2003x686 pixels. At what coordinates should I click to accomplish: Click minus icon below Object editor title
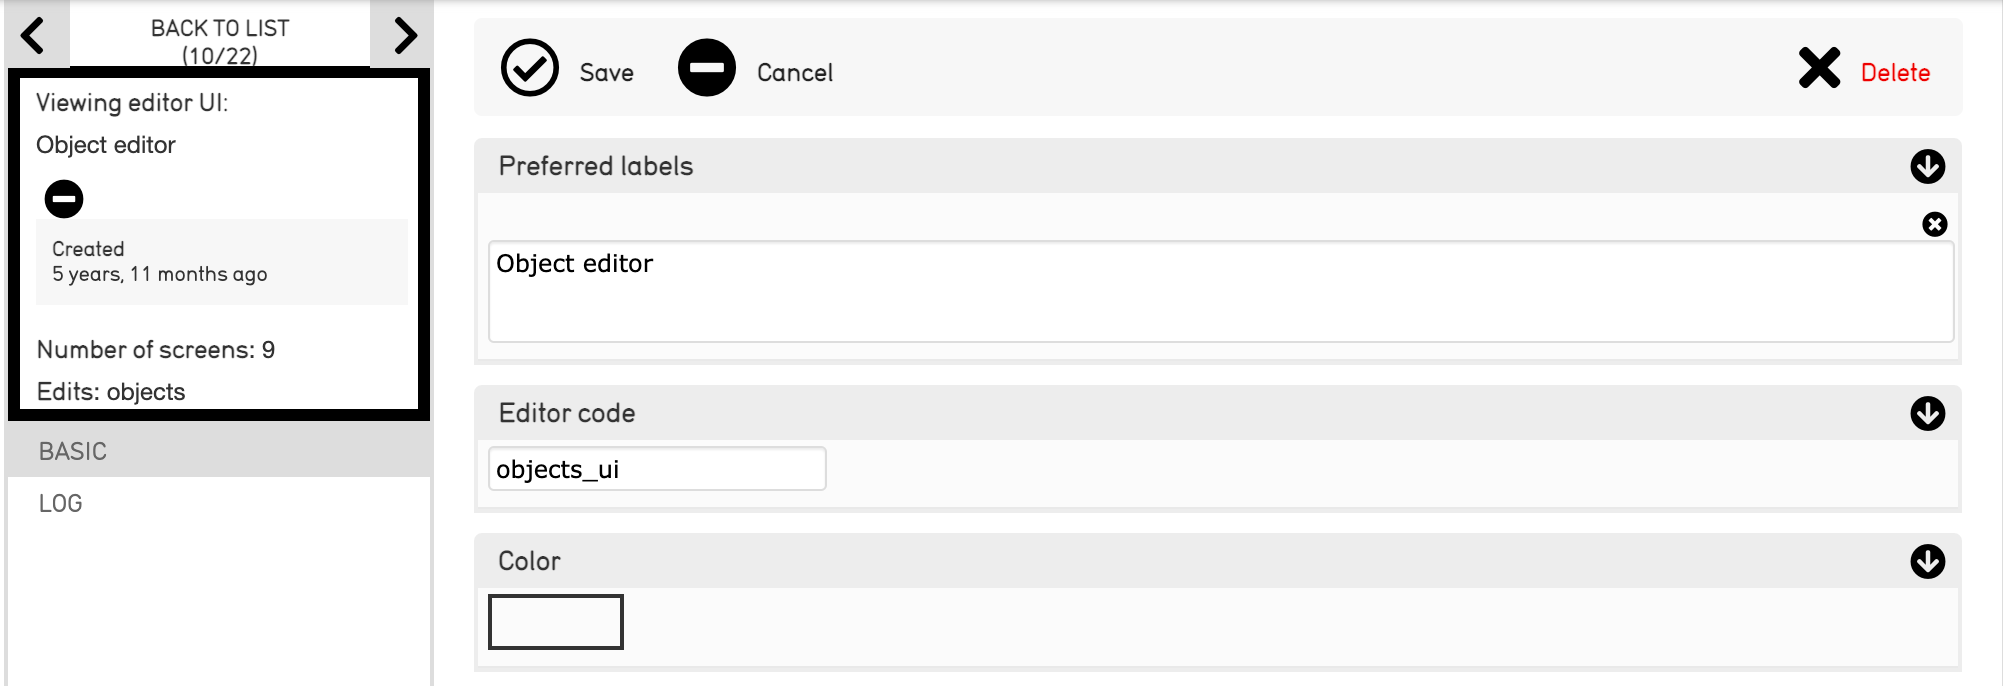click(x=64, y=198)
